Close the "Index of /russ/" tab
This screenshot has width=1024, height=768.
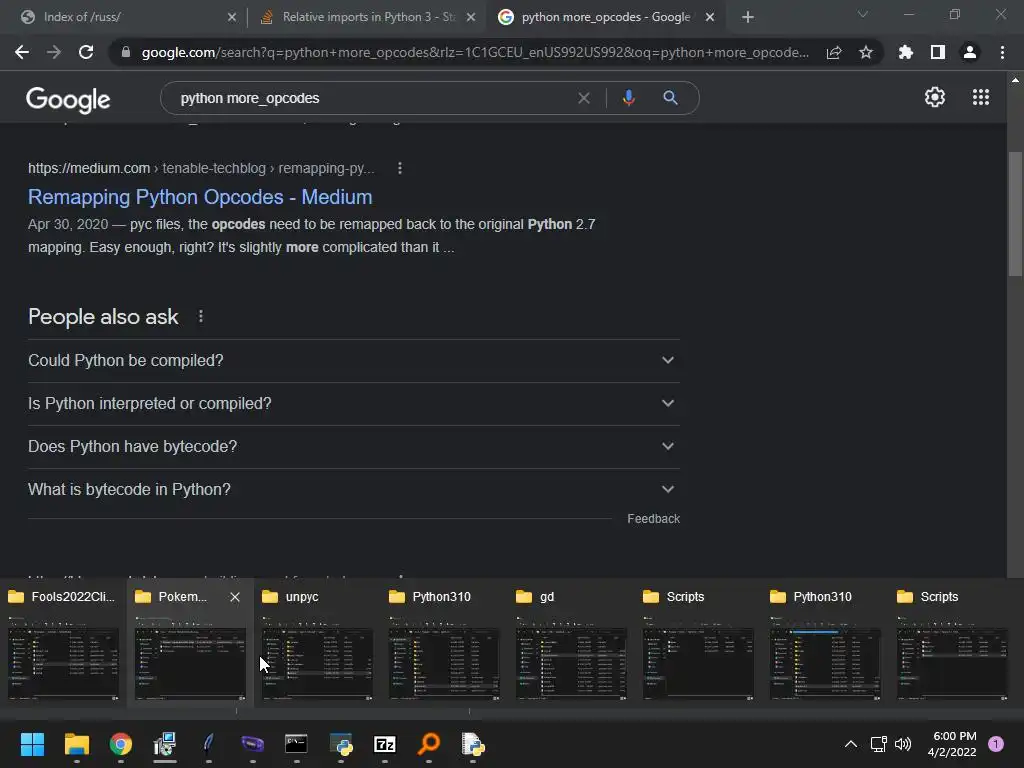click(232, 18)
